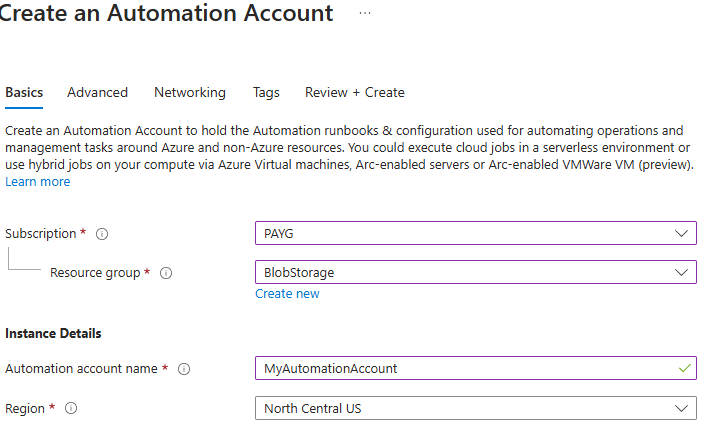The height and width of the screenshot is (438, 711).
Task: Click the Learn more link
Action: (38, 181)
